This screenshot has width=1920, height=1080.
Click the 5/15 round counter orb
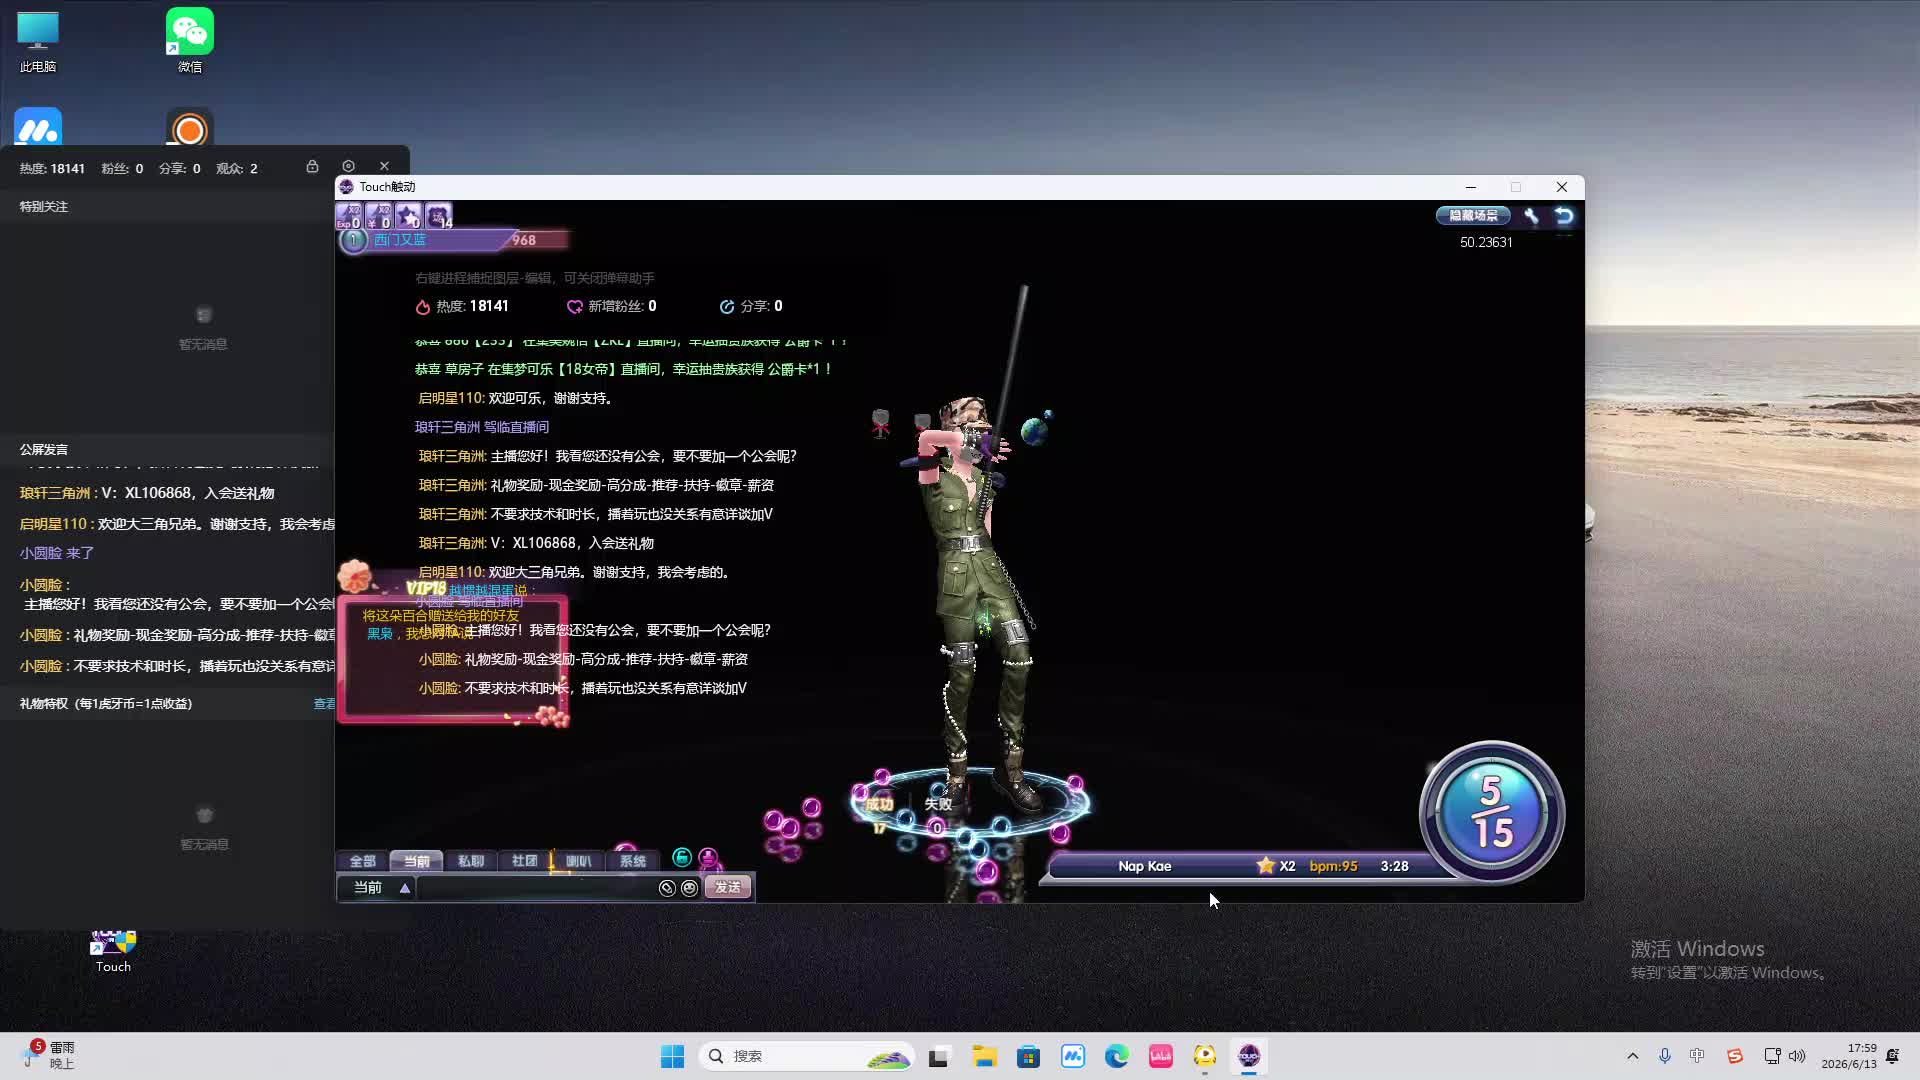coord(1491,812)
